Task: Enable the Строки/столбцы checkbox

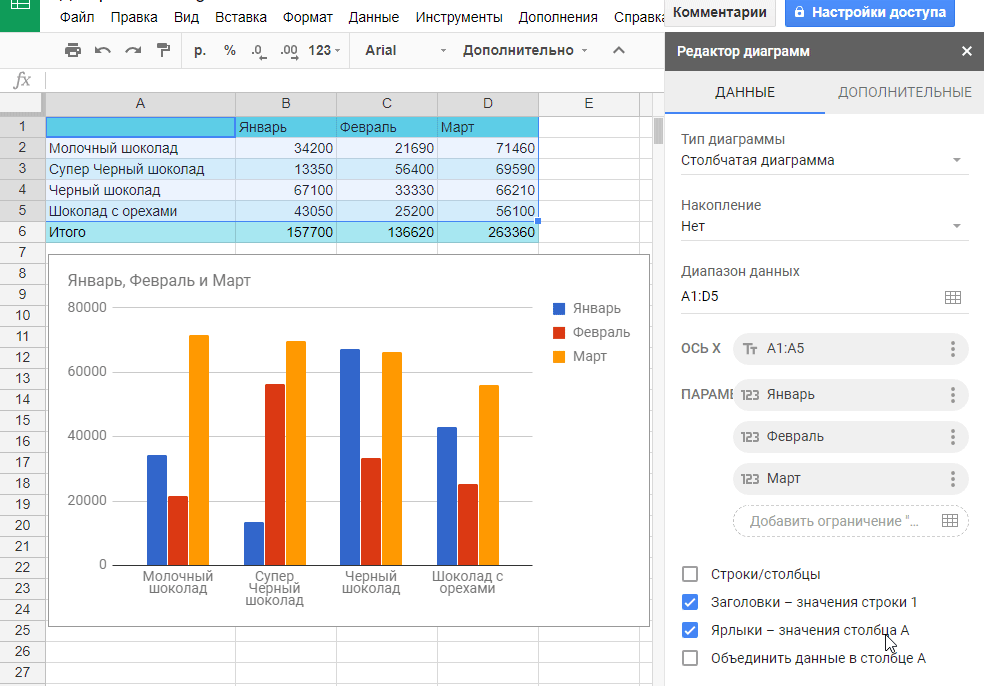Action: pyautogui.click(x=689, y=574)
